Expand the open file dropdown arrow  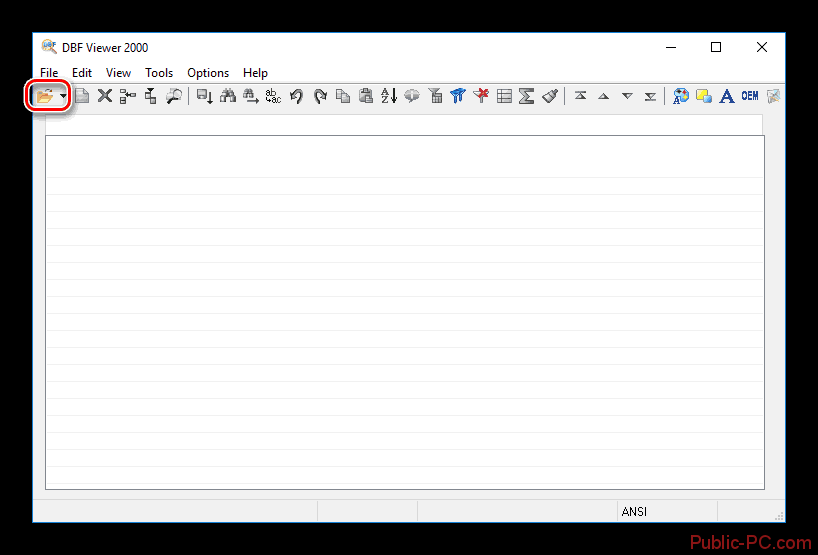[63, 97]
